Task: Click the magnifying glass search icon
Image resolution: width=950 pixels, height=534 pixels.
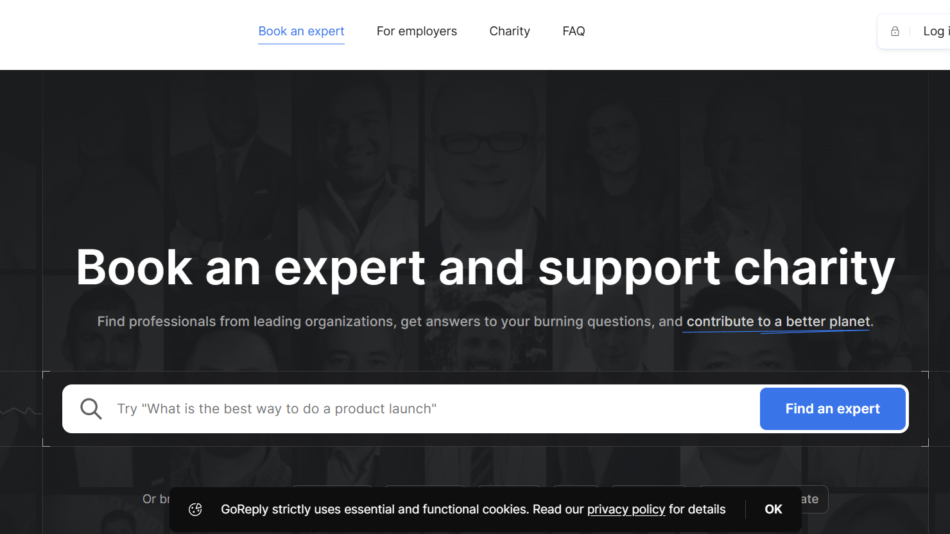Action: tap(91, 409)
